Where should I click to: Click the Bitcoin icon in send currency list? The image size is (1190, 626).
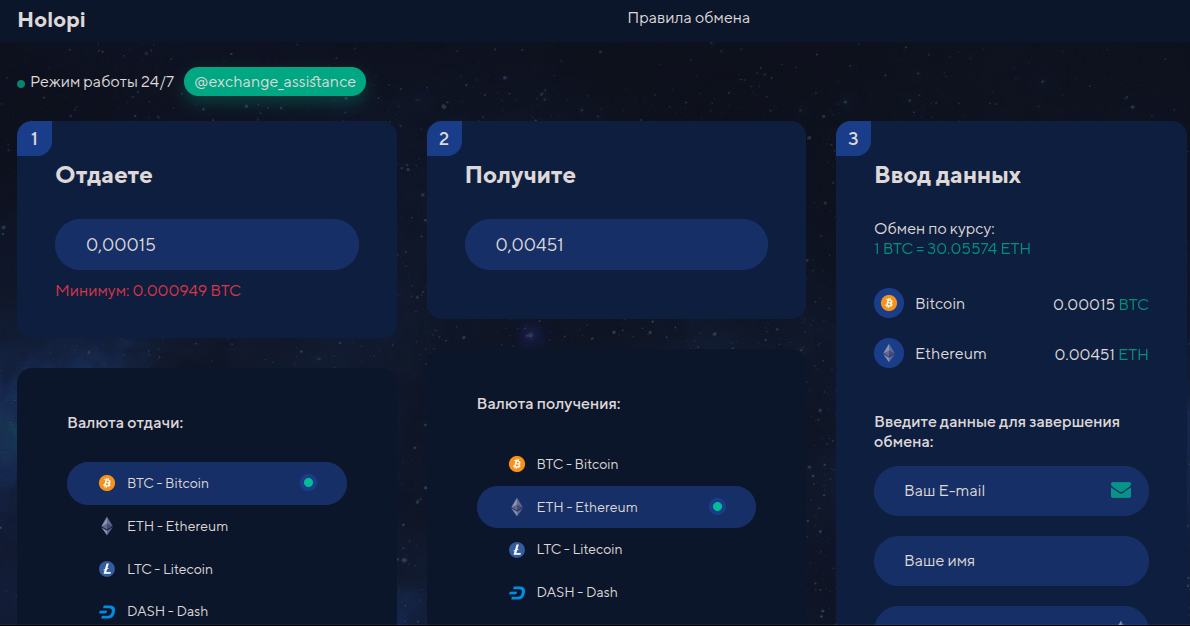pos(107,483)
